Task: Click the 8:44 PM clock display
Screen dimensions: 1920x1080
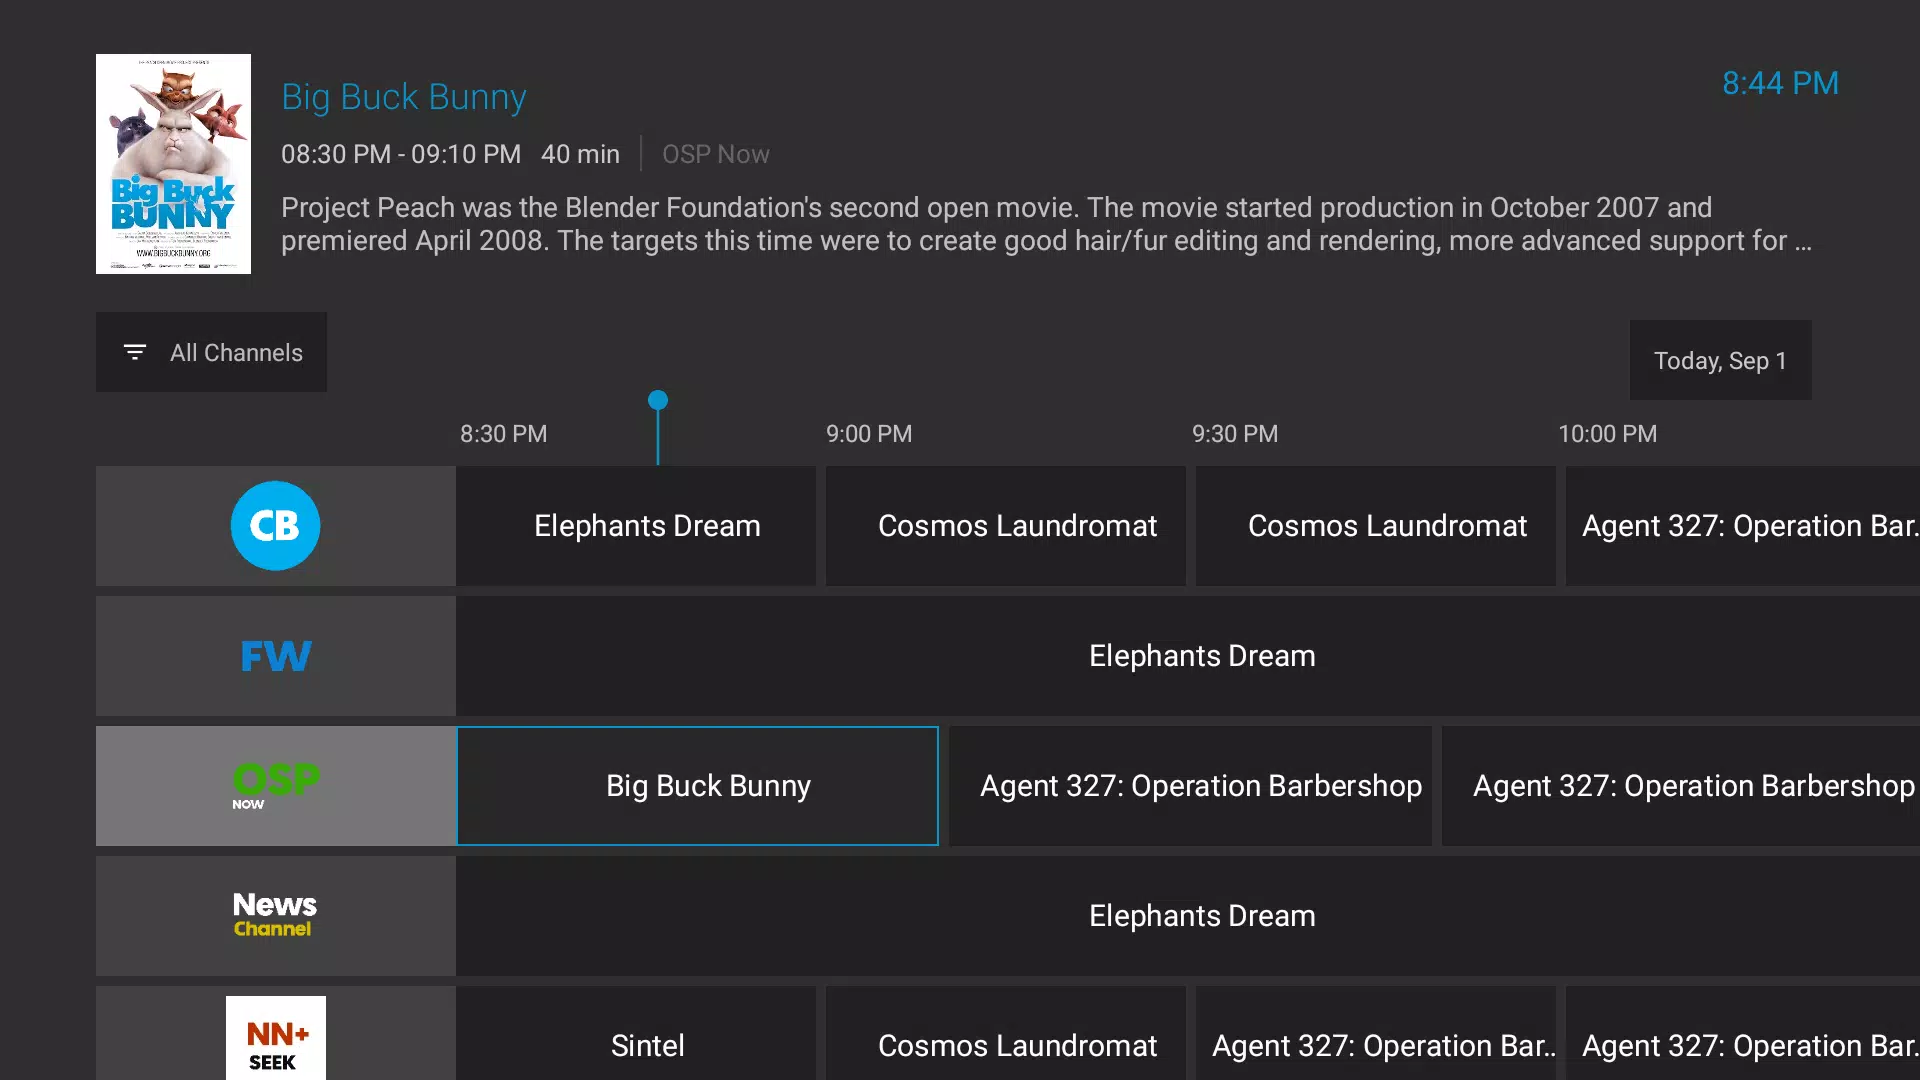Action: click(1780, 83)
